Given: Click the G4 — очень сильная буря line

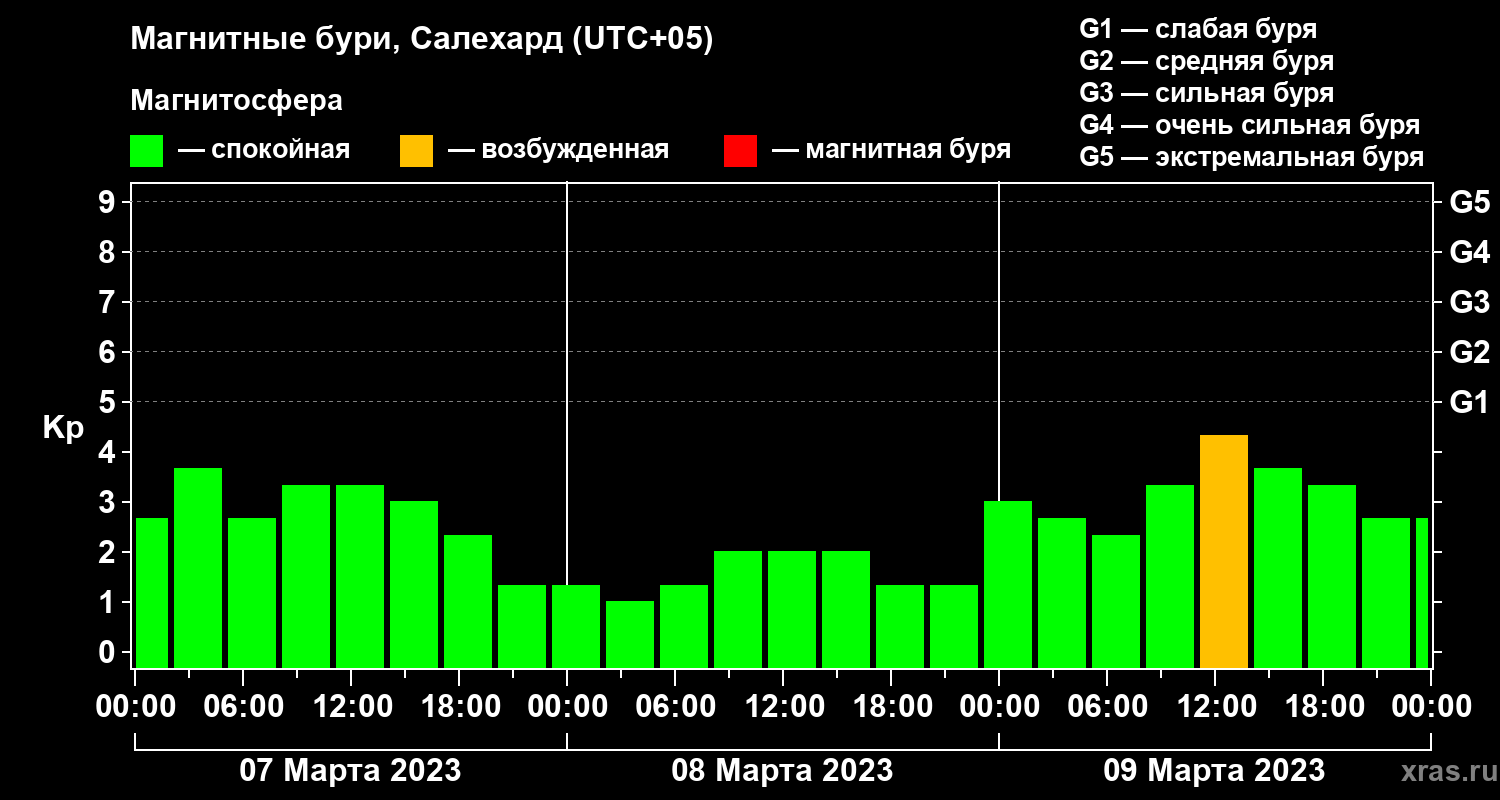Looking at the screenshot, I should [1249, 125].
